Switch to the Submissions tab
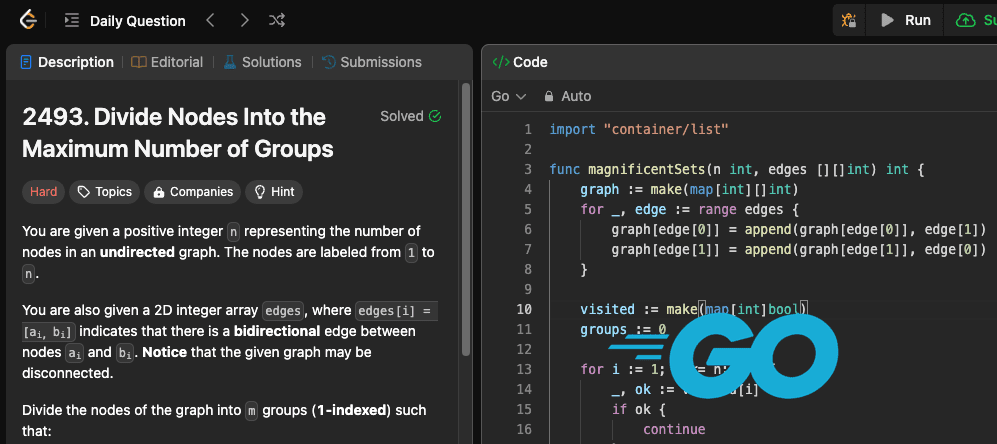 pos(371,62)
